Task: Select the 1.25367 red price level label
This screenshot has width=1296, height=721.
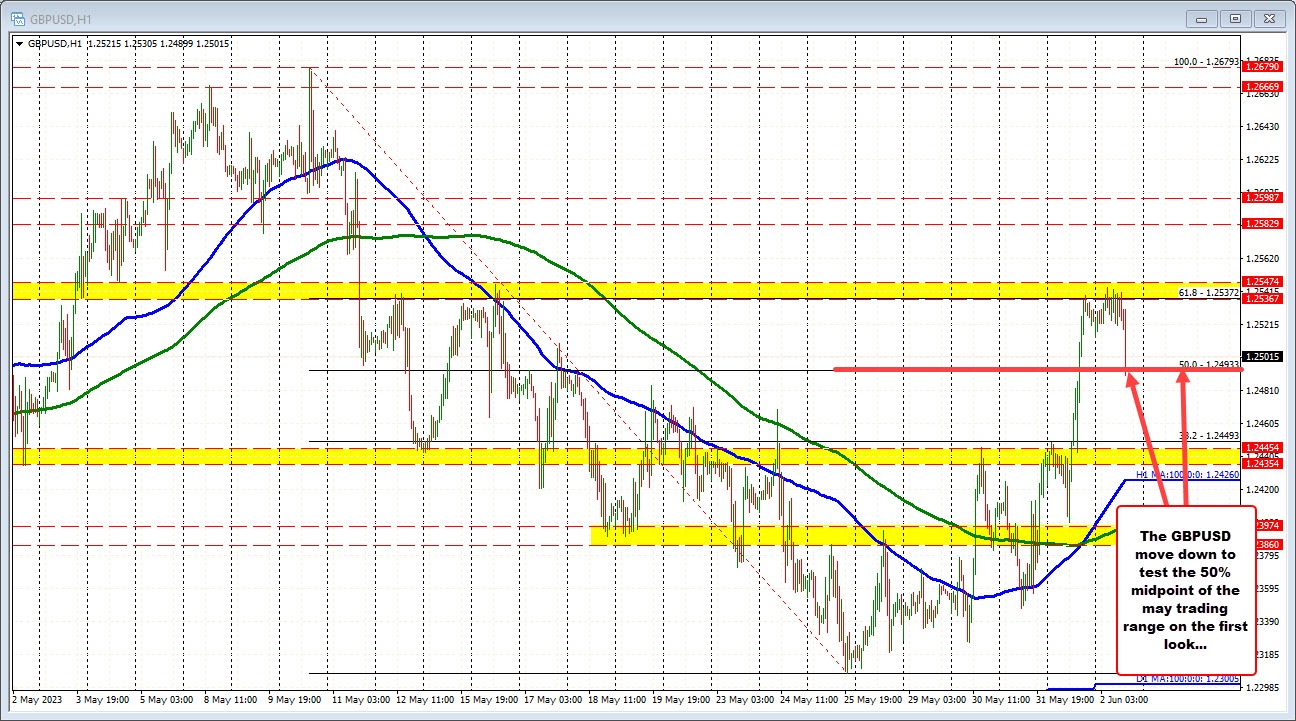Action: (x=1262, y=299)
